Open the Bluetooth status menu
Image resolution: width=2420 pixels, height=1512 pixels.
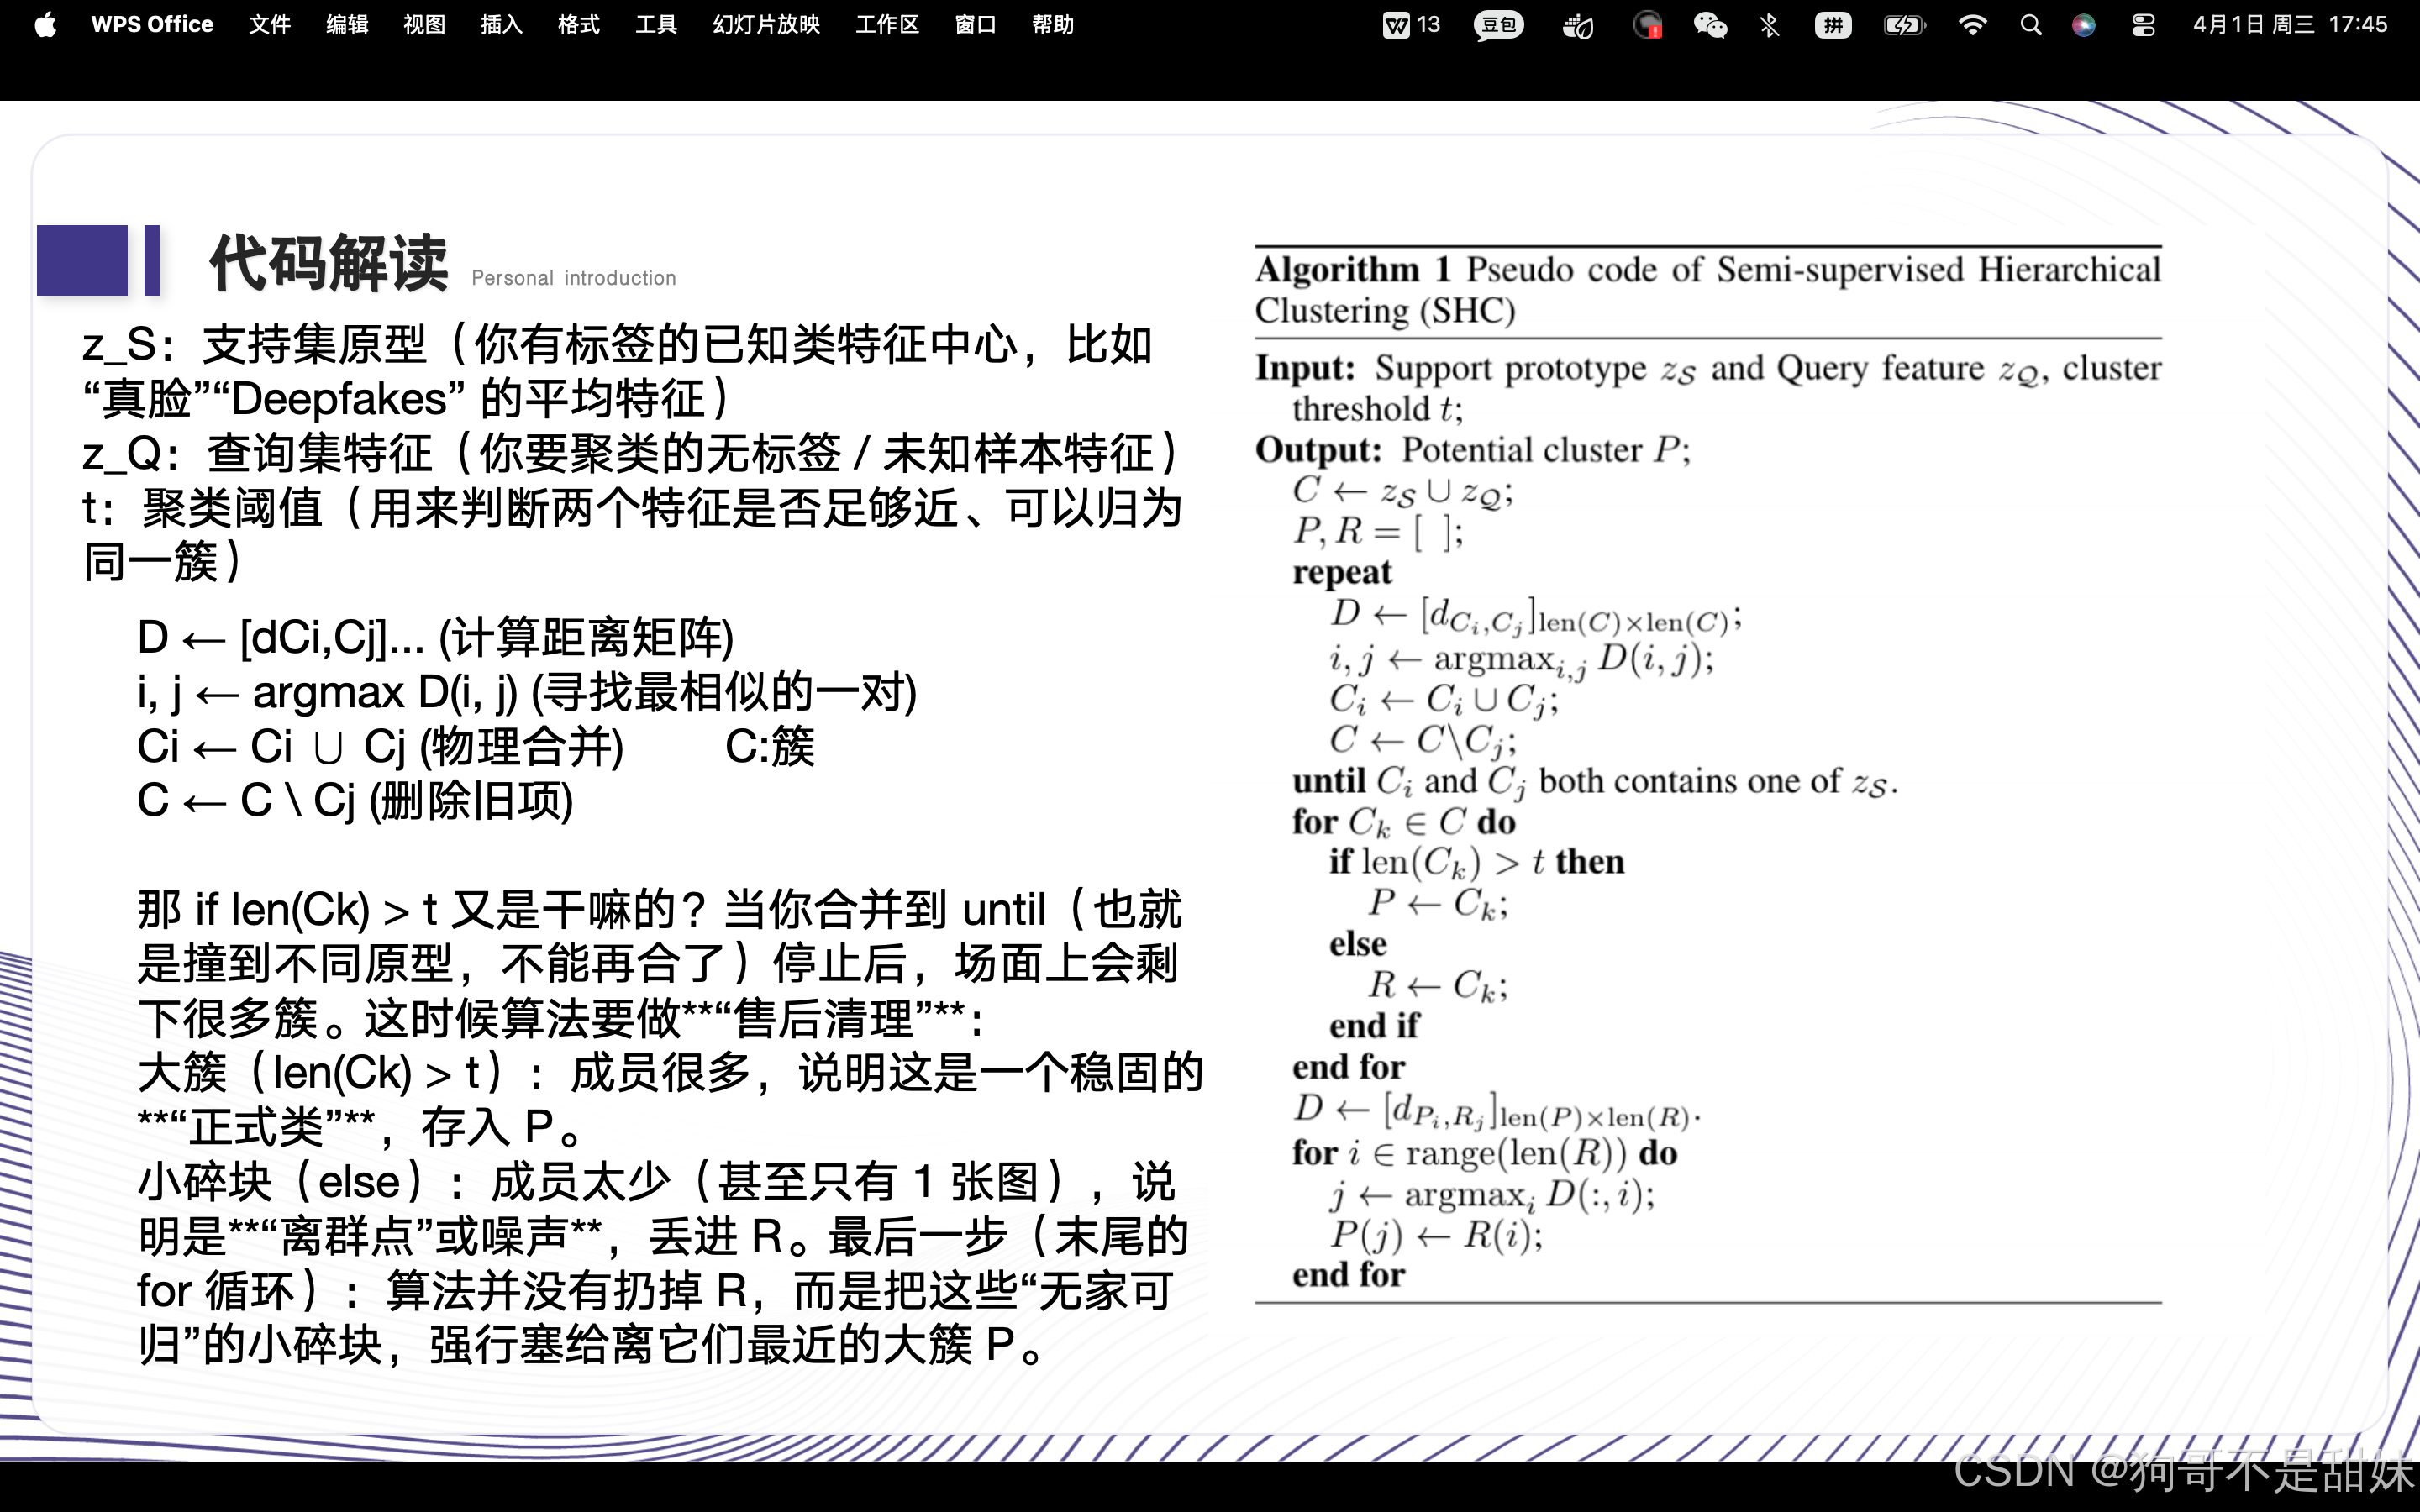click(1770, 25)
